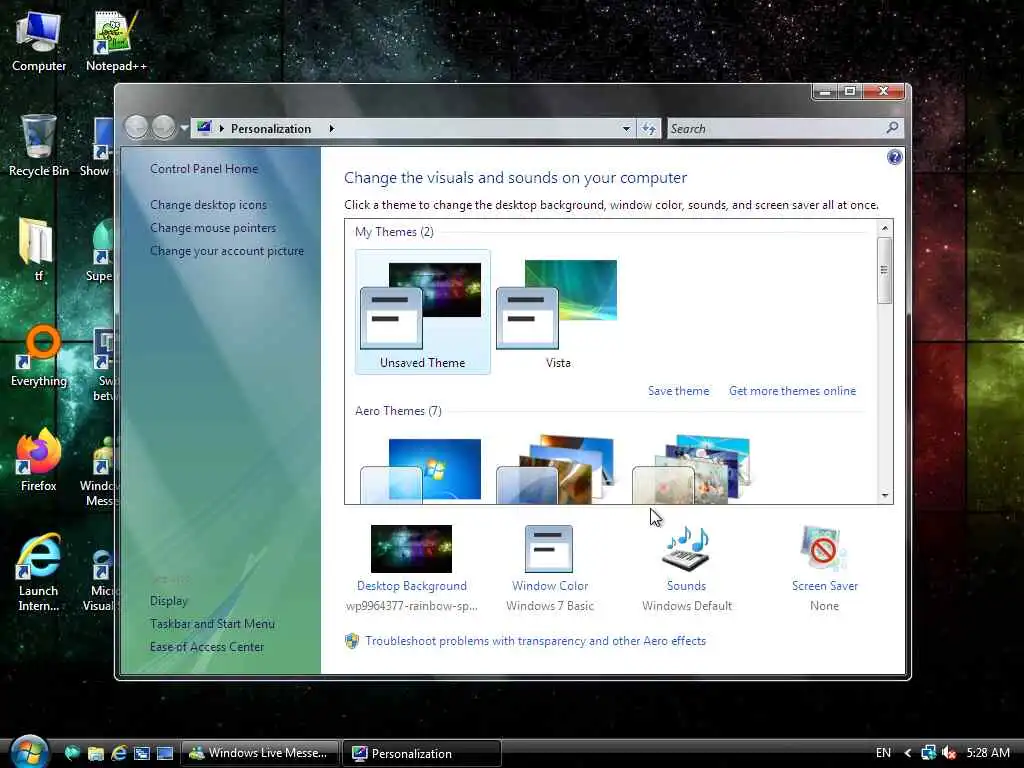This screenshot has height=768, width=1024.
Task: Click the network tray icon
Action: pyautogui.click(x=928, y=752)
